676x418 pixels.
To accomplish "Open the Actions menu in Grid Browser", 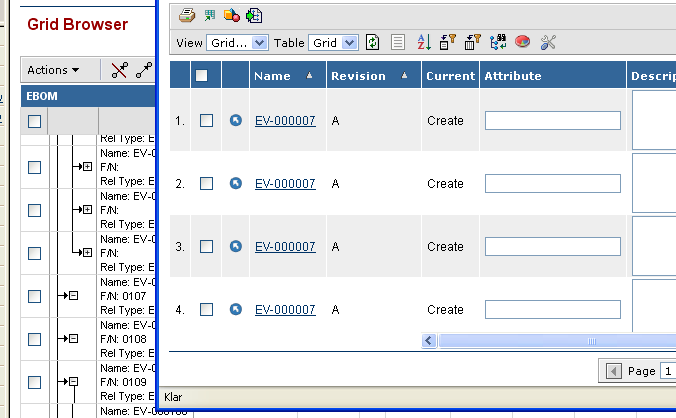I will coord(60,70).
